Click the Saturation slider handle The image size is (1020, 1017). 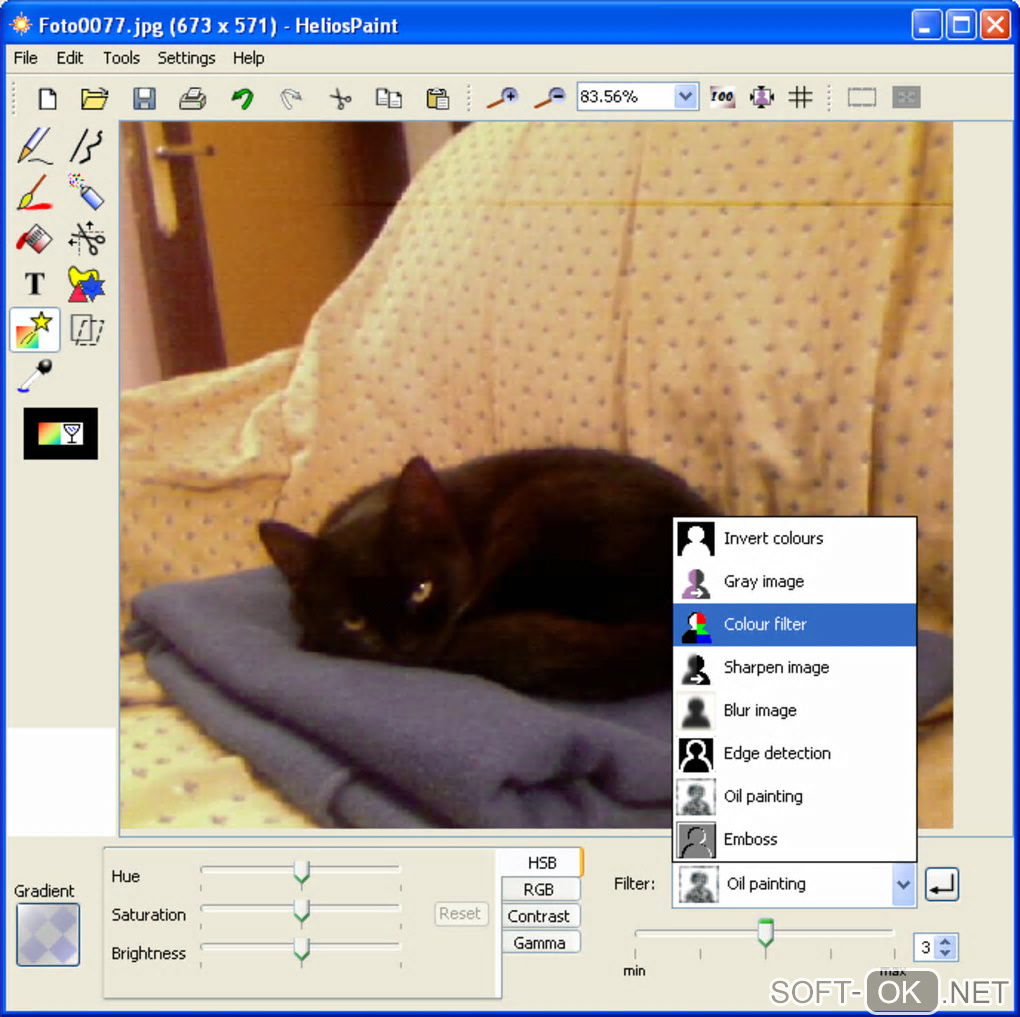(x=301, y=912)
